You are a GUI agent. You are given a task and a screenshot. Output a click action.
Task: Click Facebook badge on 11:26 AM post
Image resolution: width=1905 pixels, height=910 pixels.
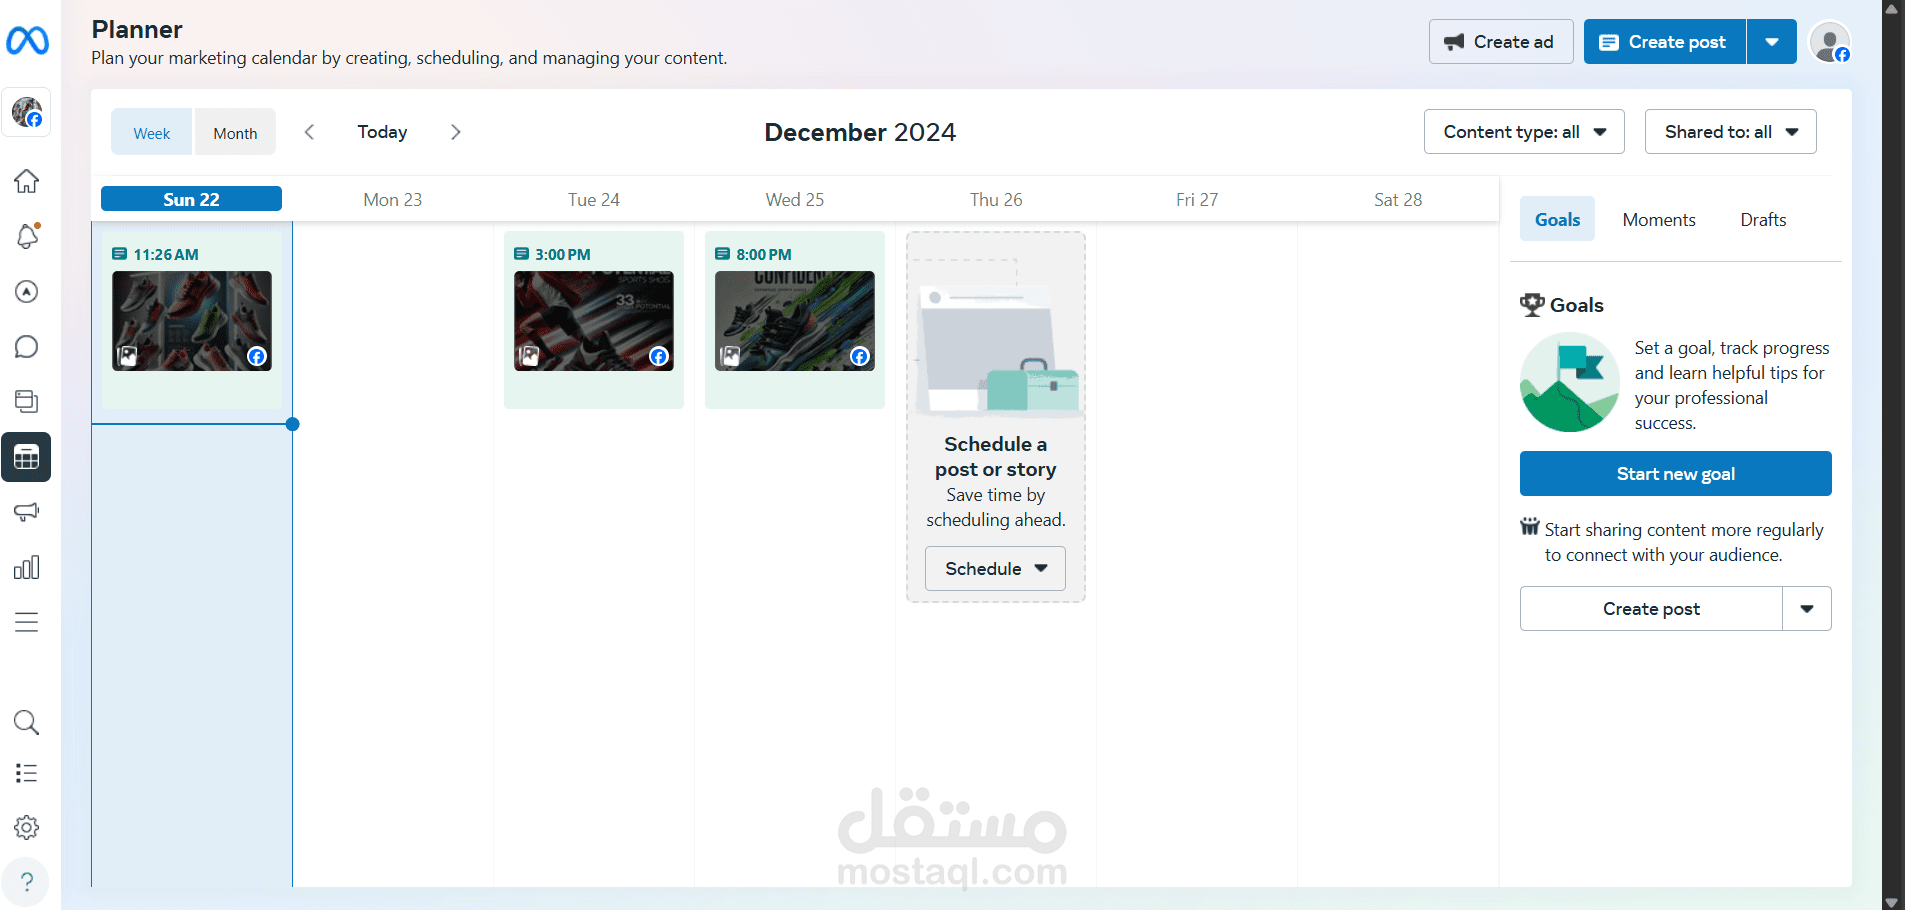coord(257,357)
